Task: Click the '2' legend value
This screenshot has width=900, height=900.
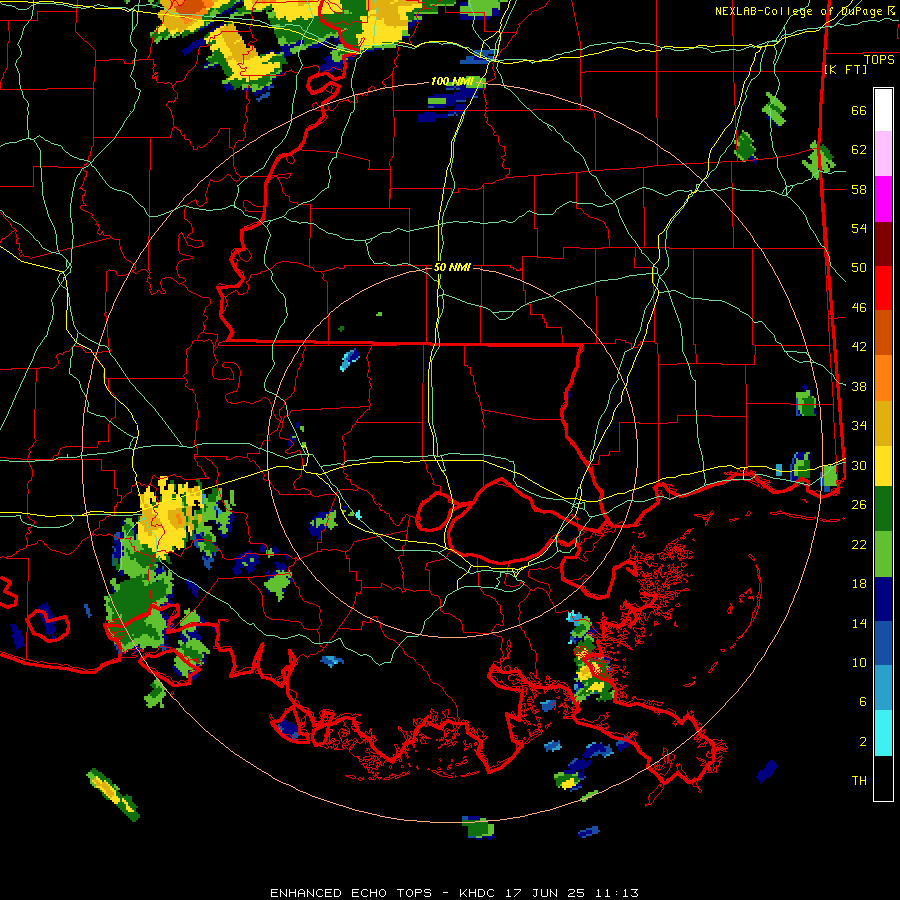Action: [x=863, y=742]
